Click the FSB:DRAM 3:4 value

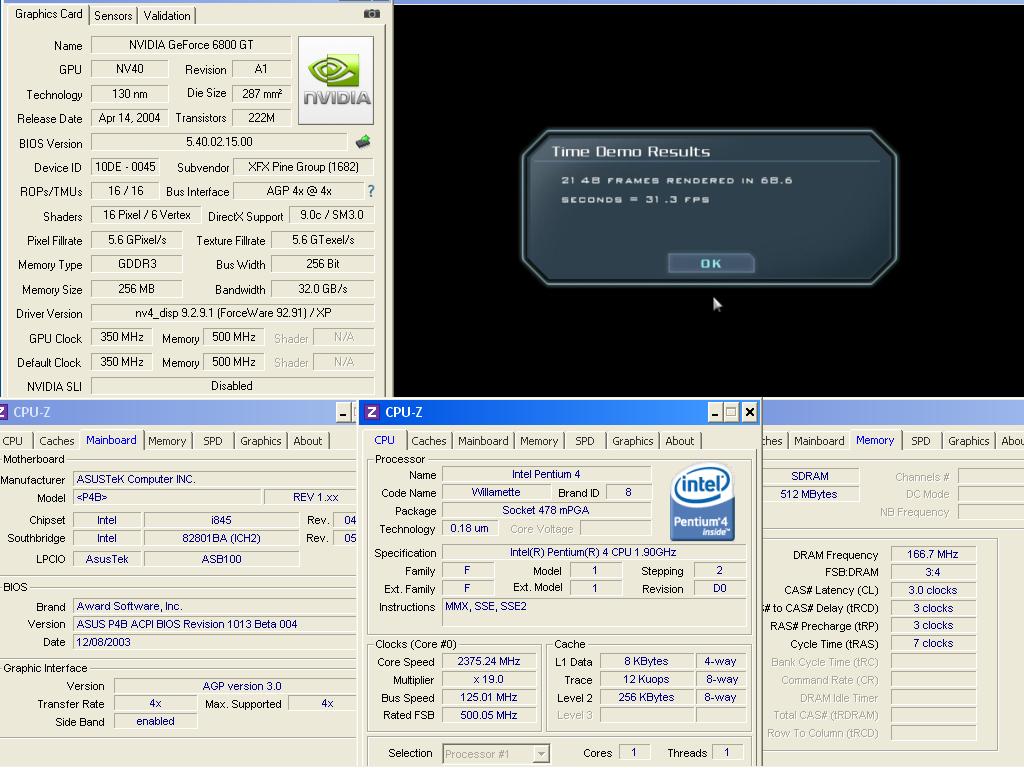coord(933,572)
